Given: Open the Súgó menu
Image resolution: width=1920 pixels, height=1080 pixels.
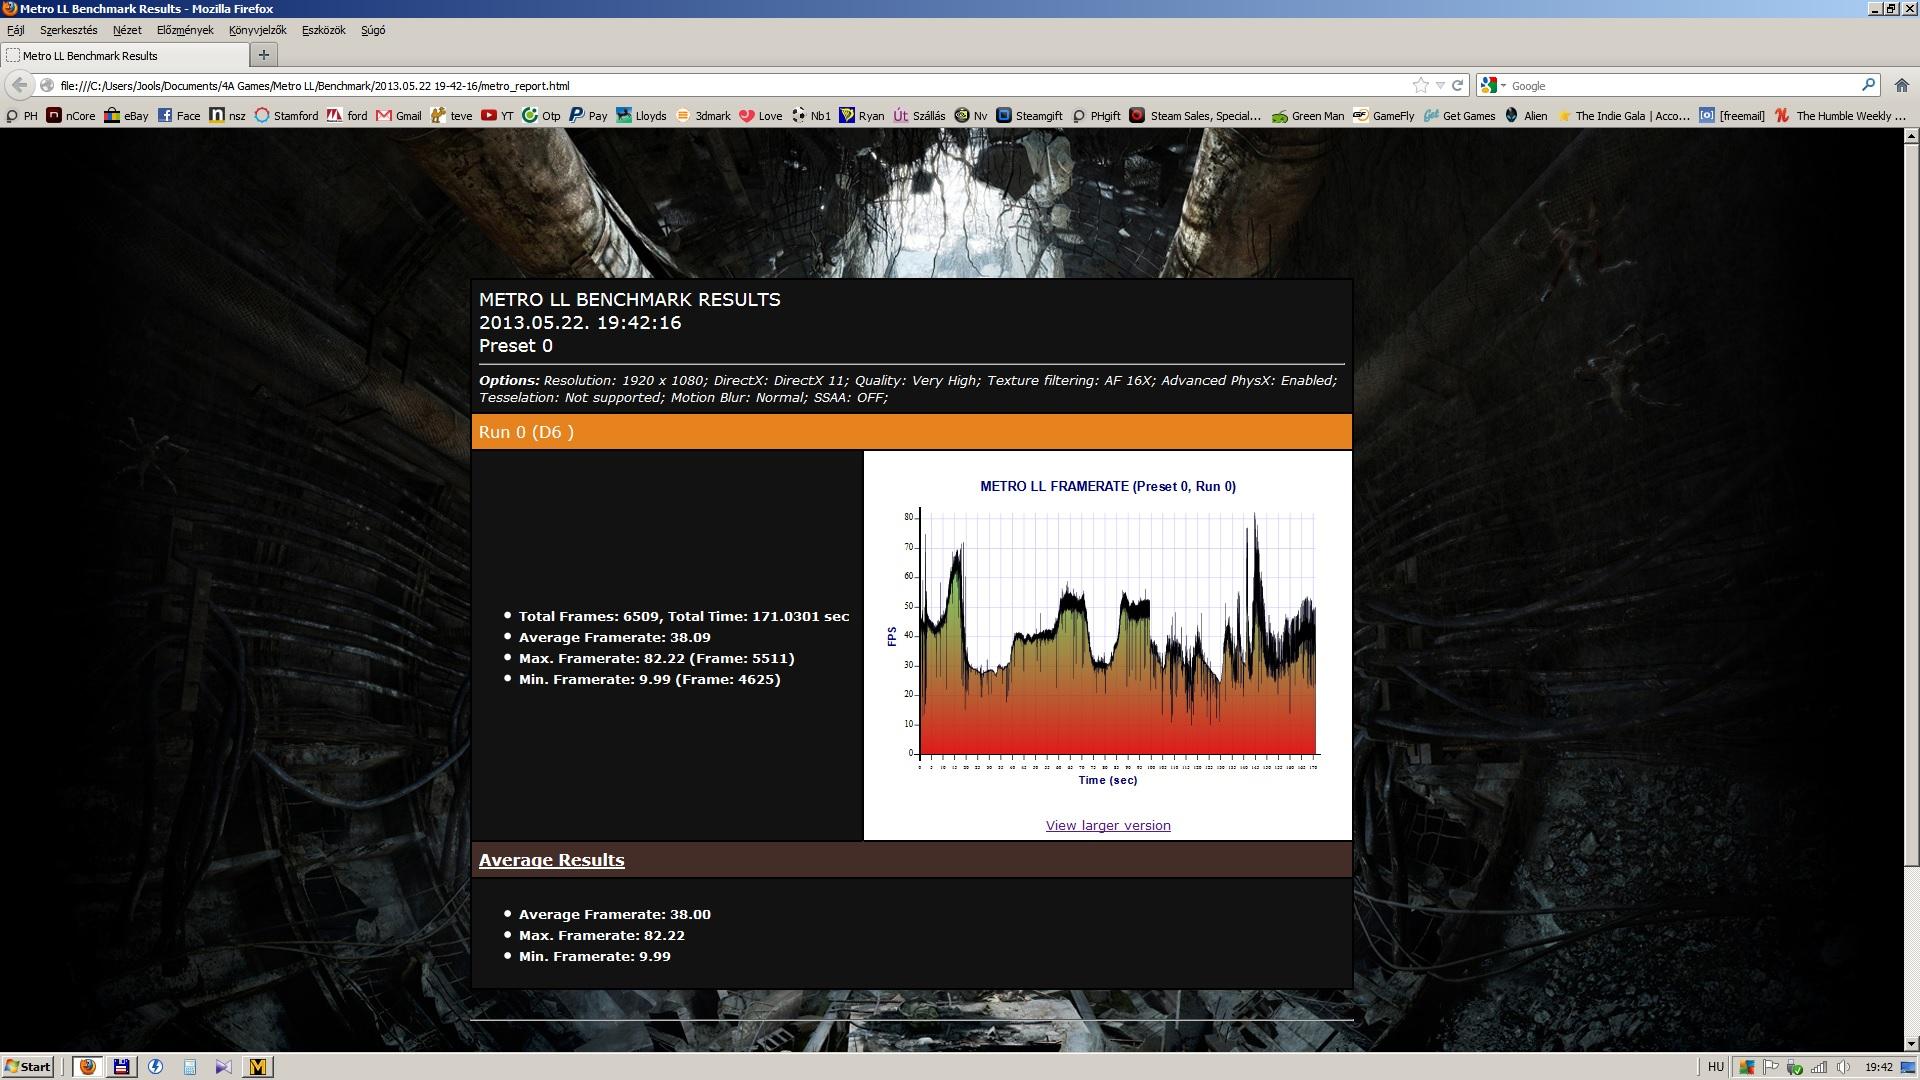Looking at the screenshot, I should [x=373, y=30].
